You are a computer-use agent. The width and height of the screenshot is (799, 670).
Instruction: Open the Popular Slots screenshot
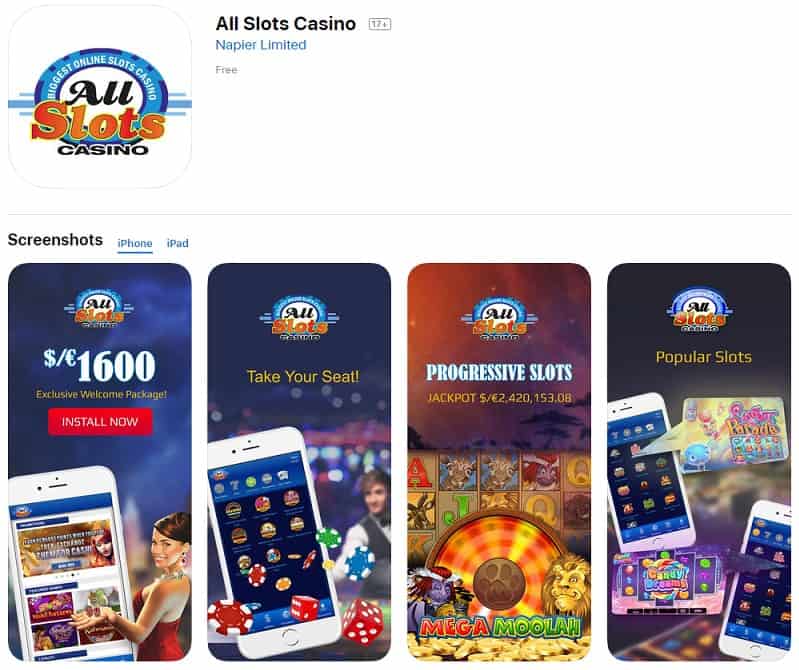[699, 462]
